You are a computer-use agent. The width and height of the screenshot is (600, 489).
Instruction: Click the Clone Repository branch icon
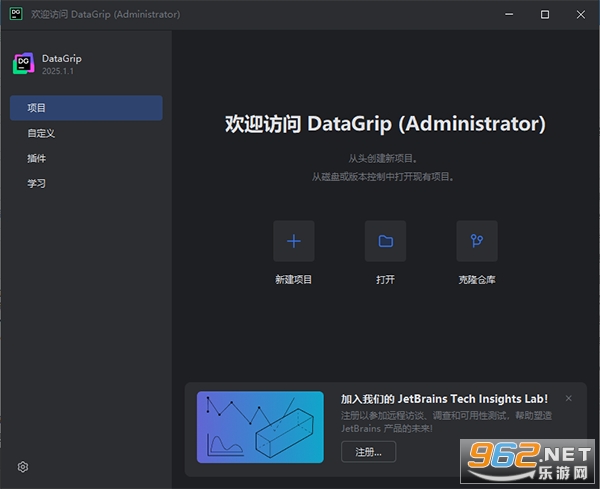[477, 241]
